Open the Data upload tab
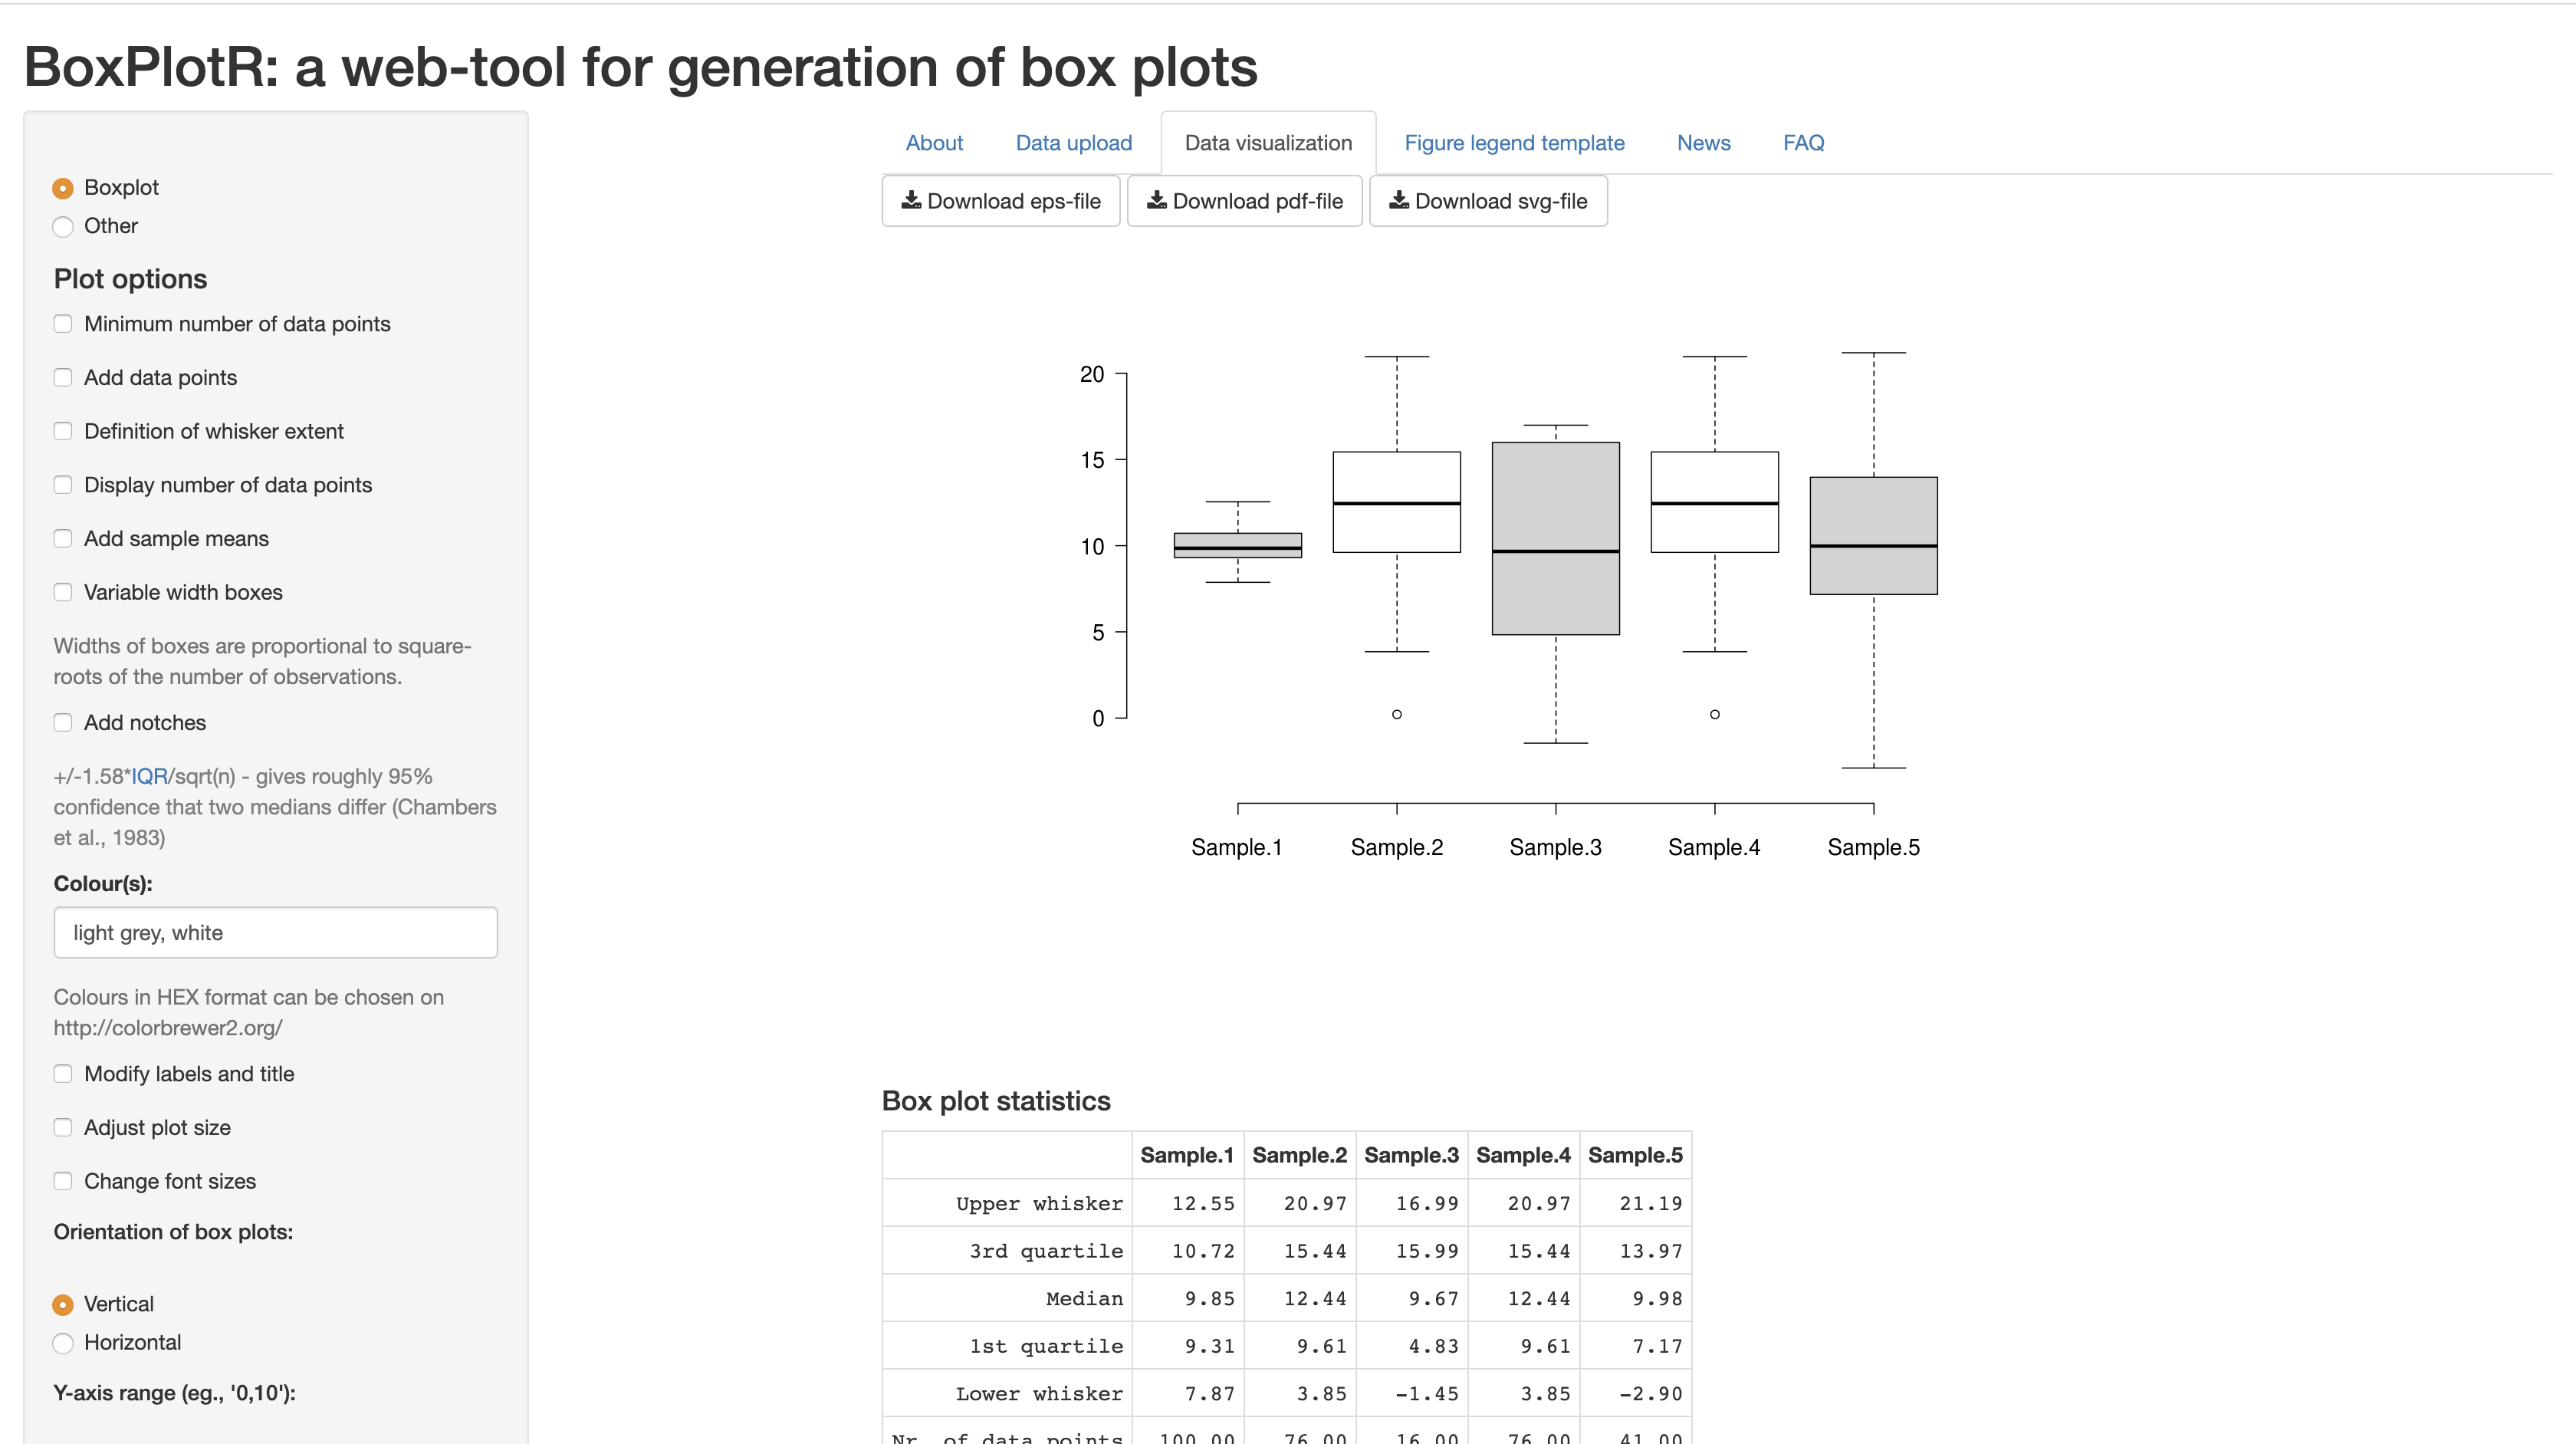The height and width of the screenshot is (1444, 2576). [1074, 143]
